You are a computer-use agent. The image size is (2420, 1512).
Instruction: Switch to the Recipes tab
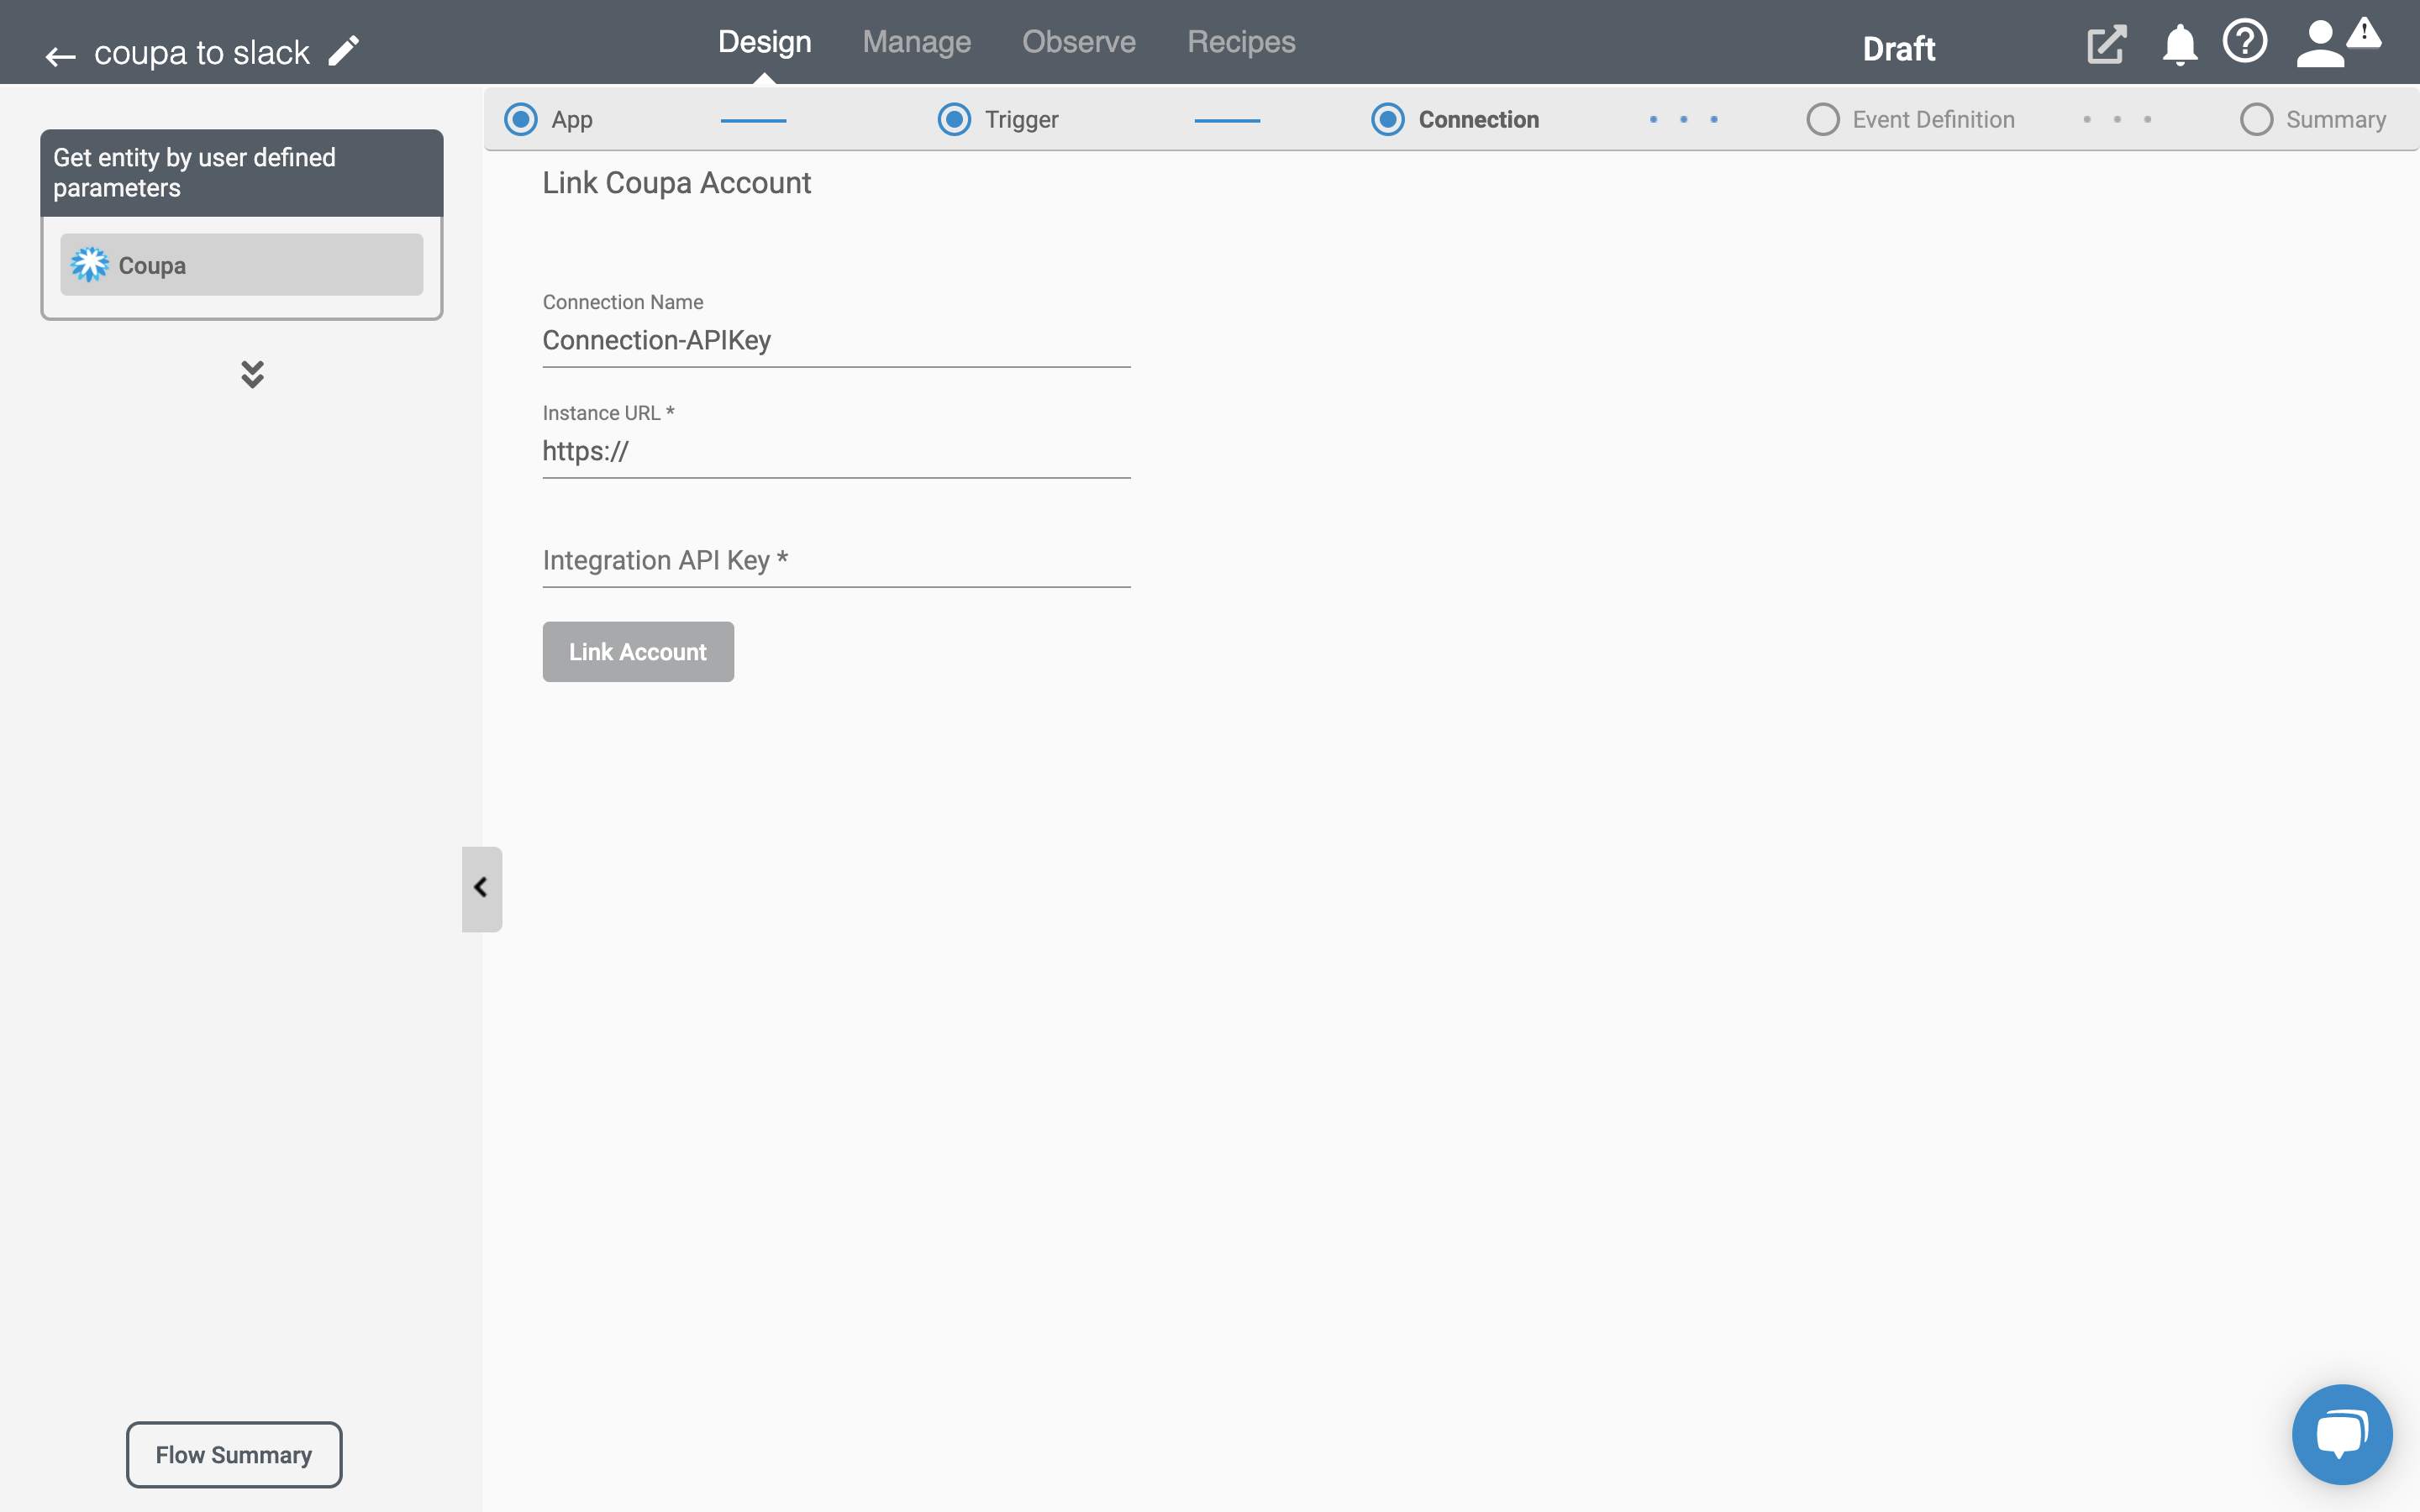click(1240, 42)
